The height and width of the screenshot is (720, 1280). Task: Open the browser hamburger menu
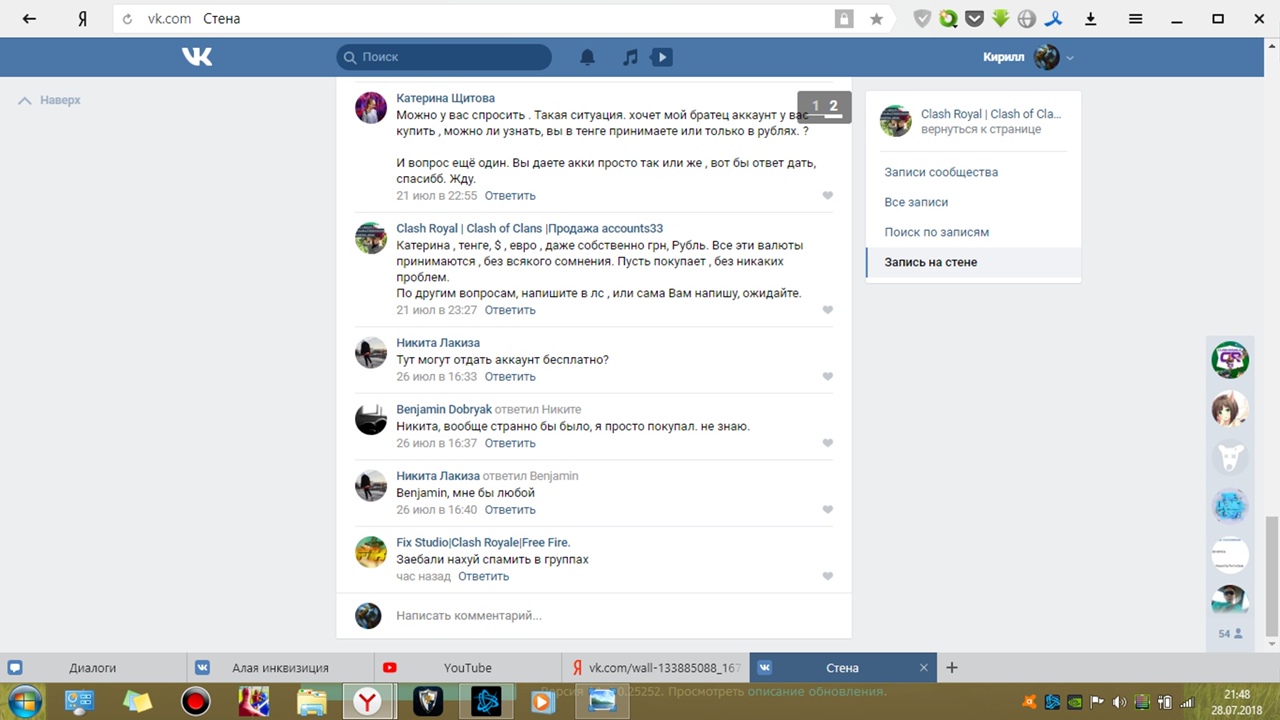1135,19
